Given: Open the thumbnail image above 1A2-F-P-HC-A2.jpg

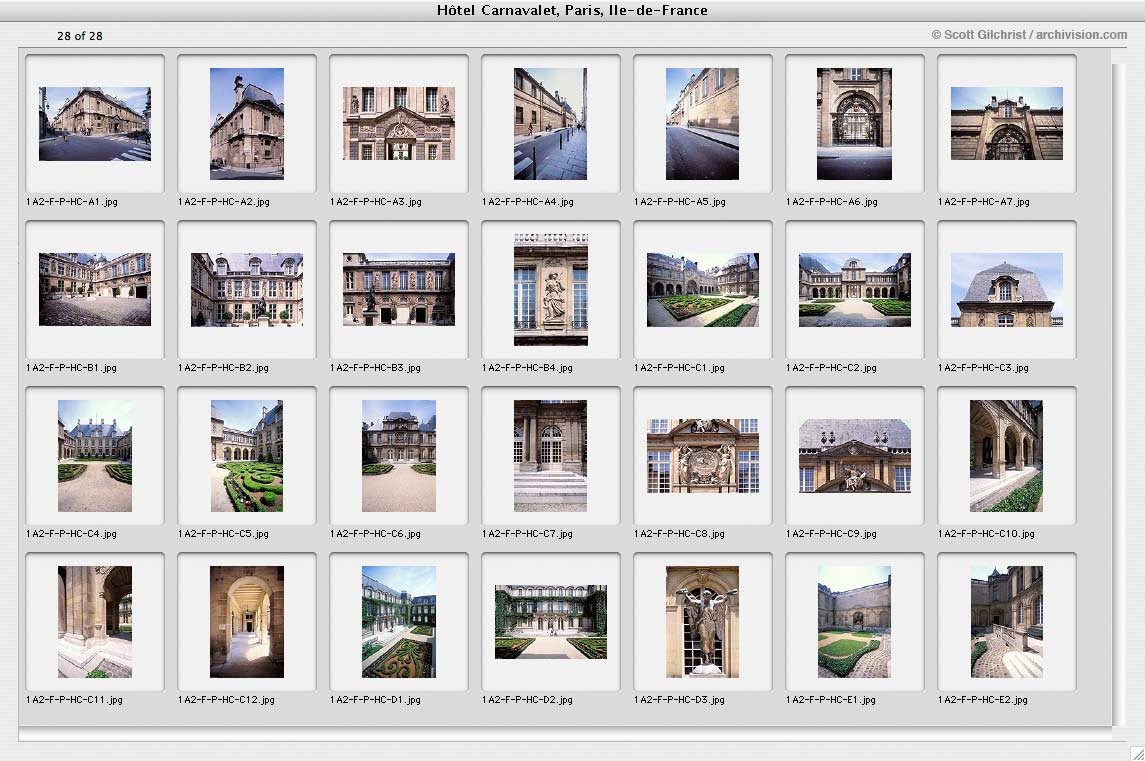Looking at the screenshot, I should [x=247, y=124].
